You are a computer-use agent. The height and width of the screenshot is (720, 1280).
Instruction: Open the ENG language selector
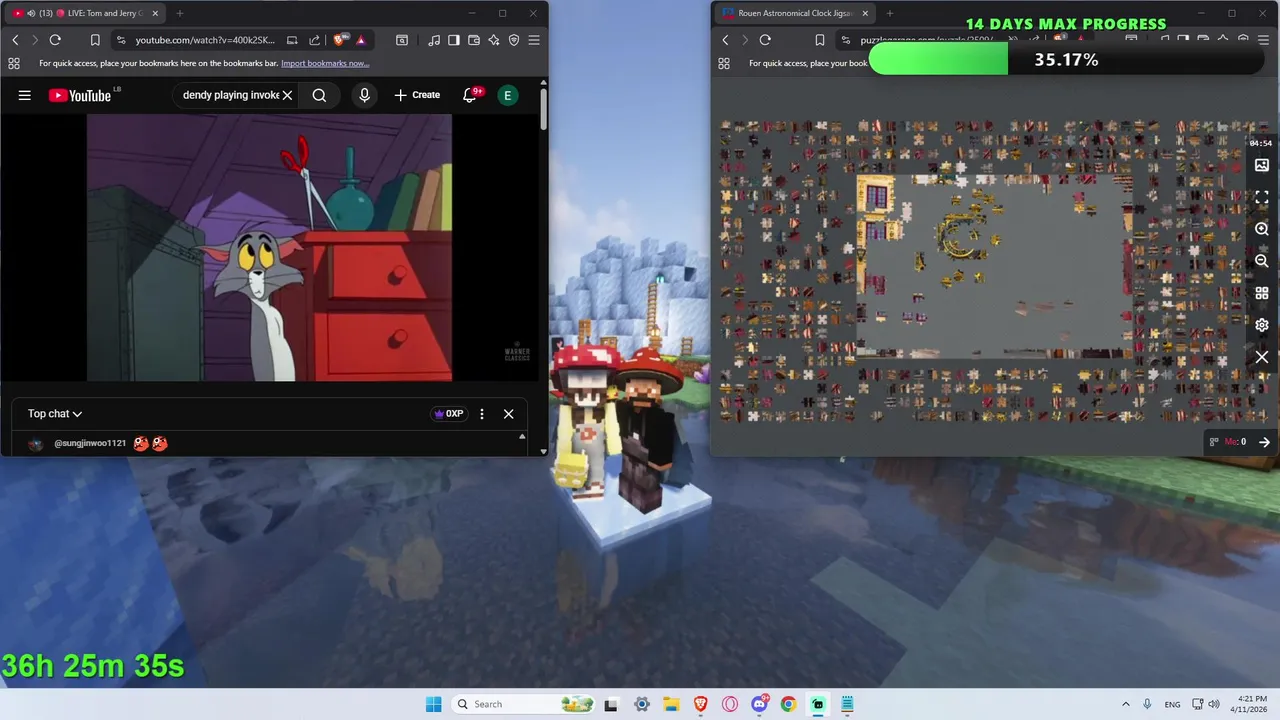[1172, 704]
